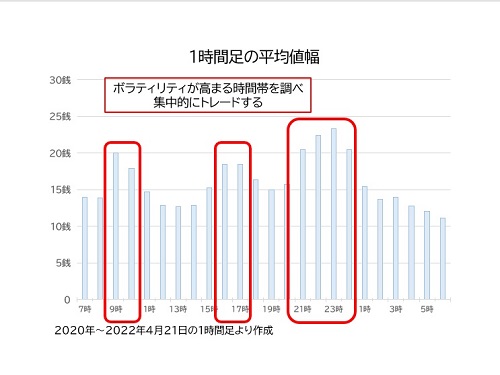
Task: Click the 5銭 y-axis label
Action: 63,263
